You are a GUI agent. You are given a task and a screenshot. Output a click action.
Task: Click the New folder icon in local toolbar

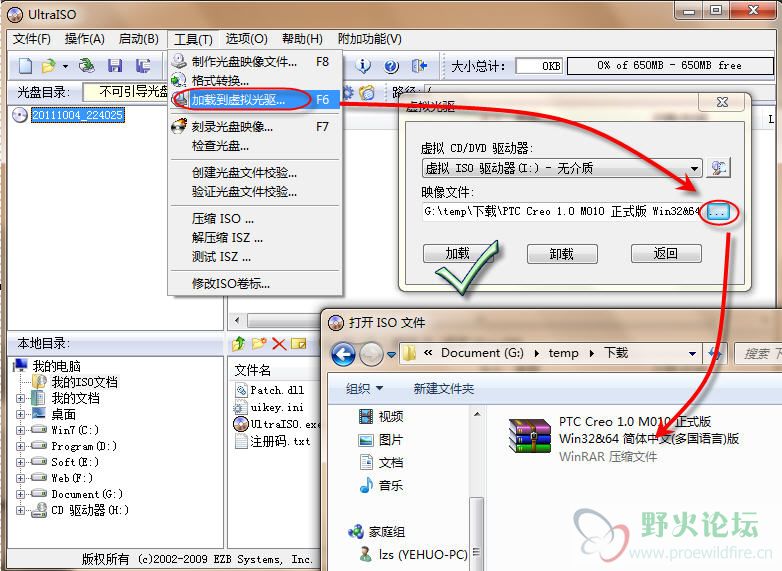259,344
